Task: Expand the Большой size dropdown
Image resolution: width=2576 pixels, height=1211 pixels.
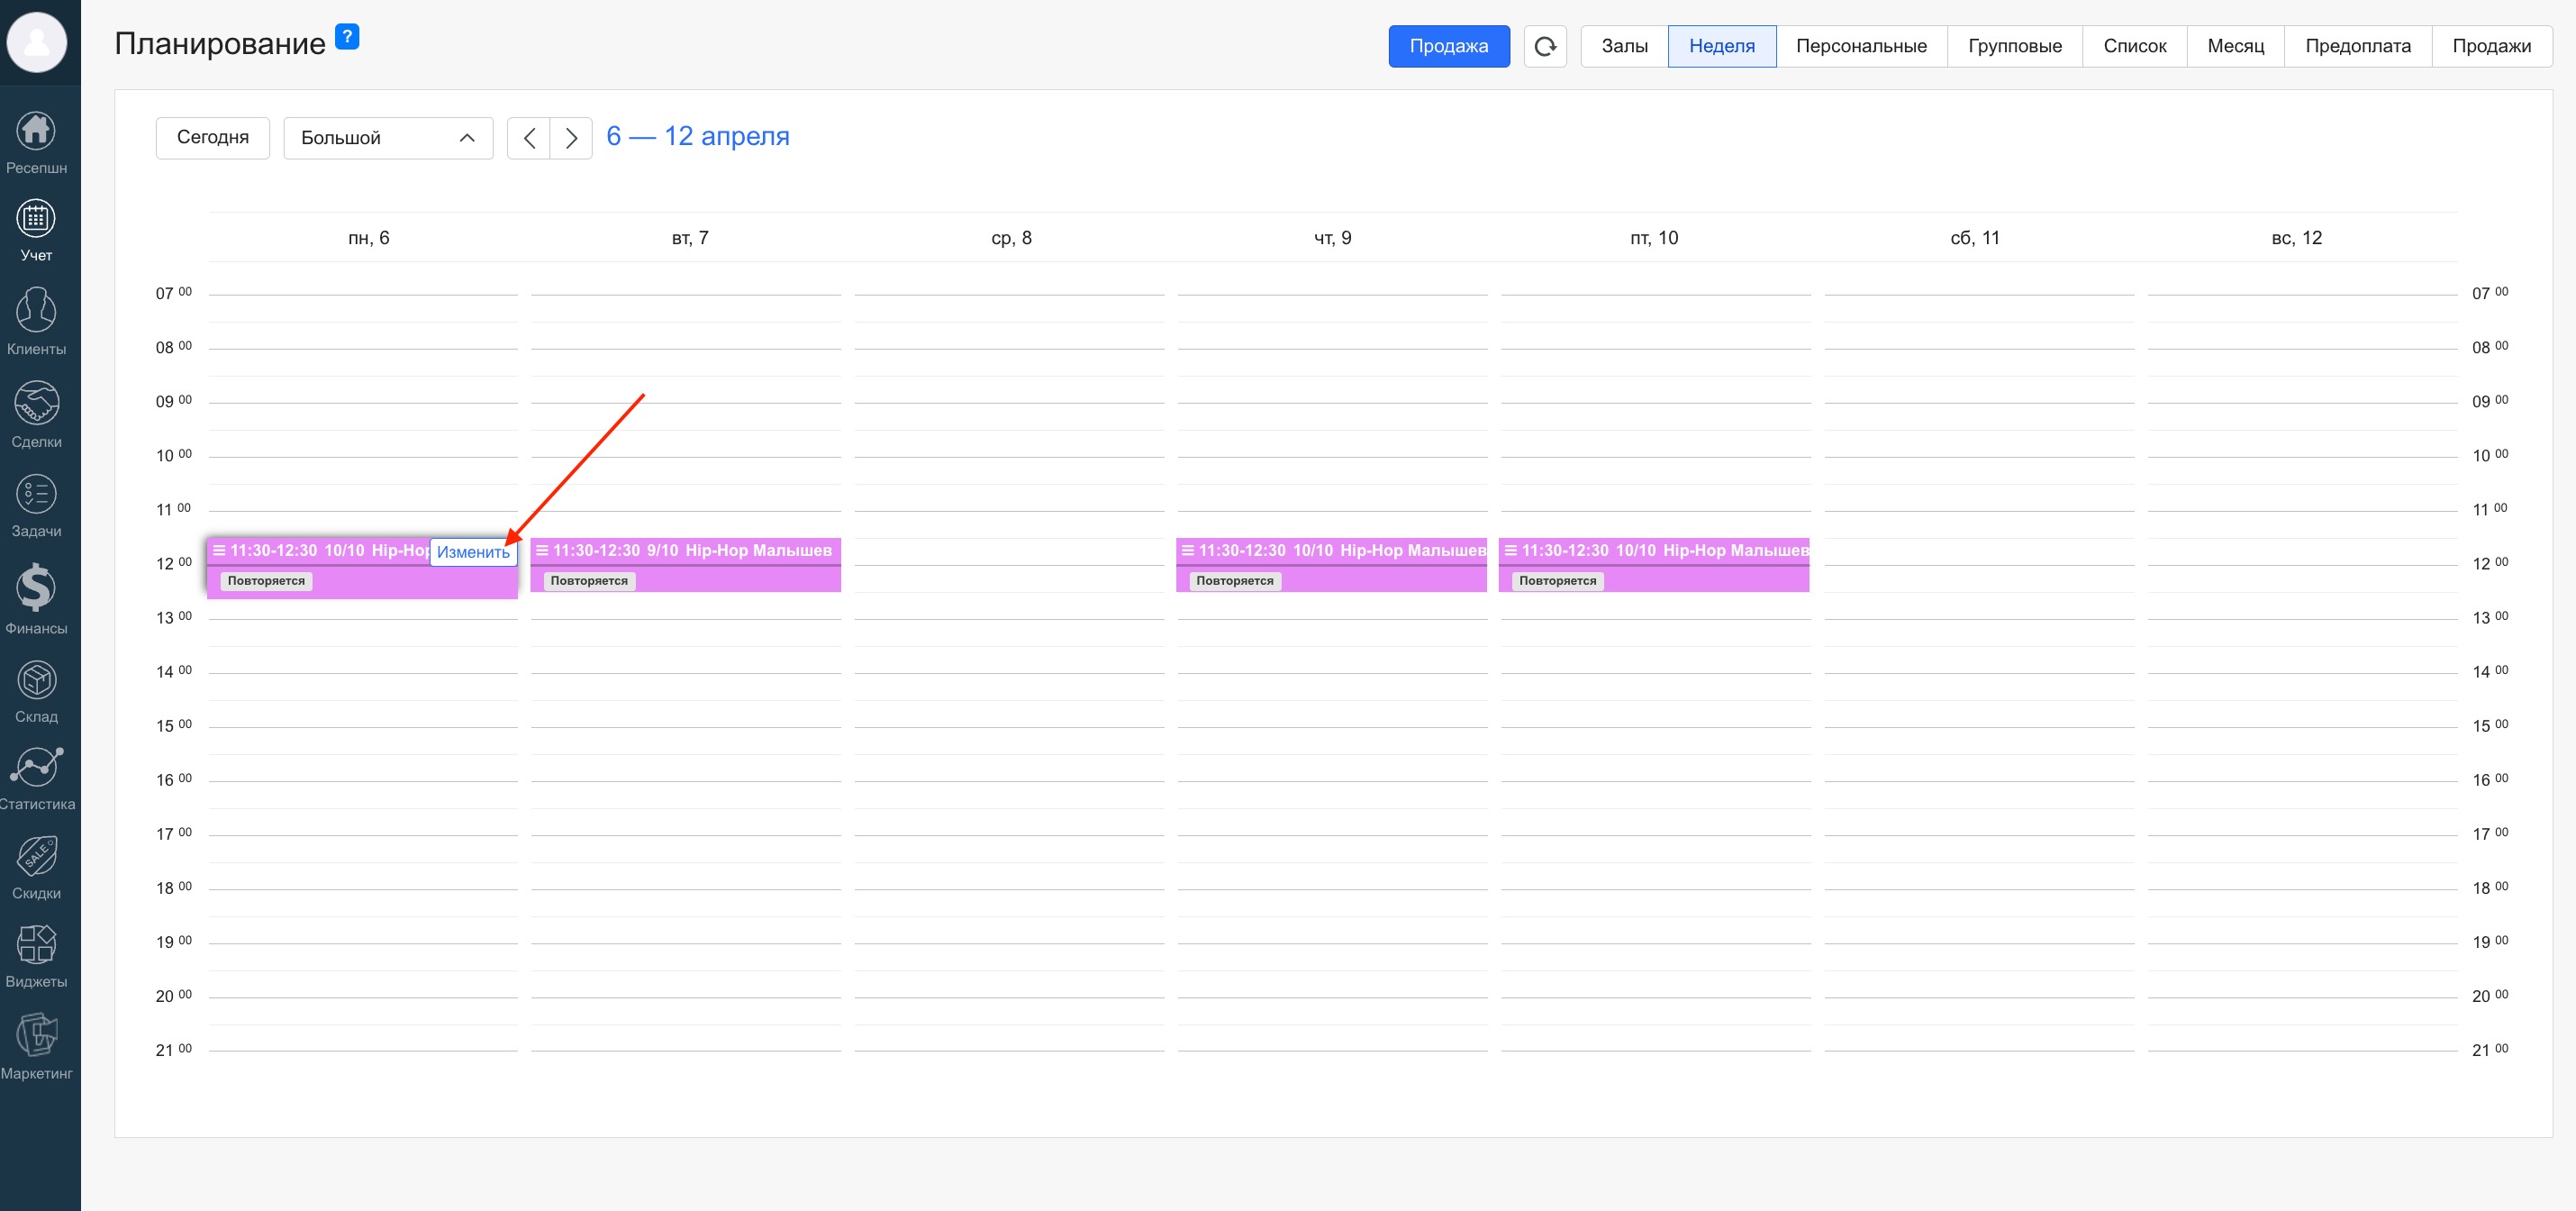Action: (388, 138)
